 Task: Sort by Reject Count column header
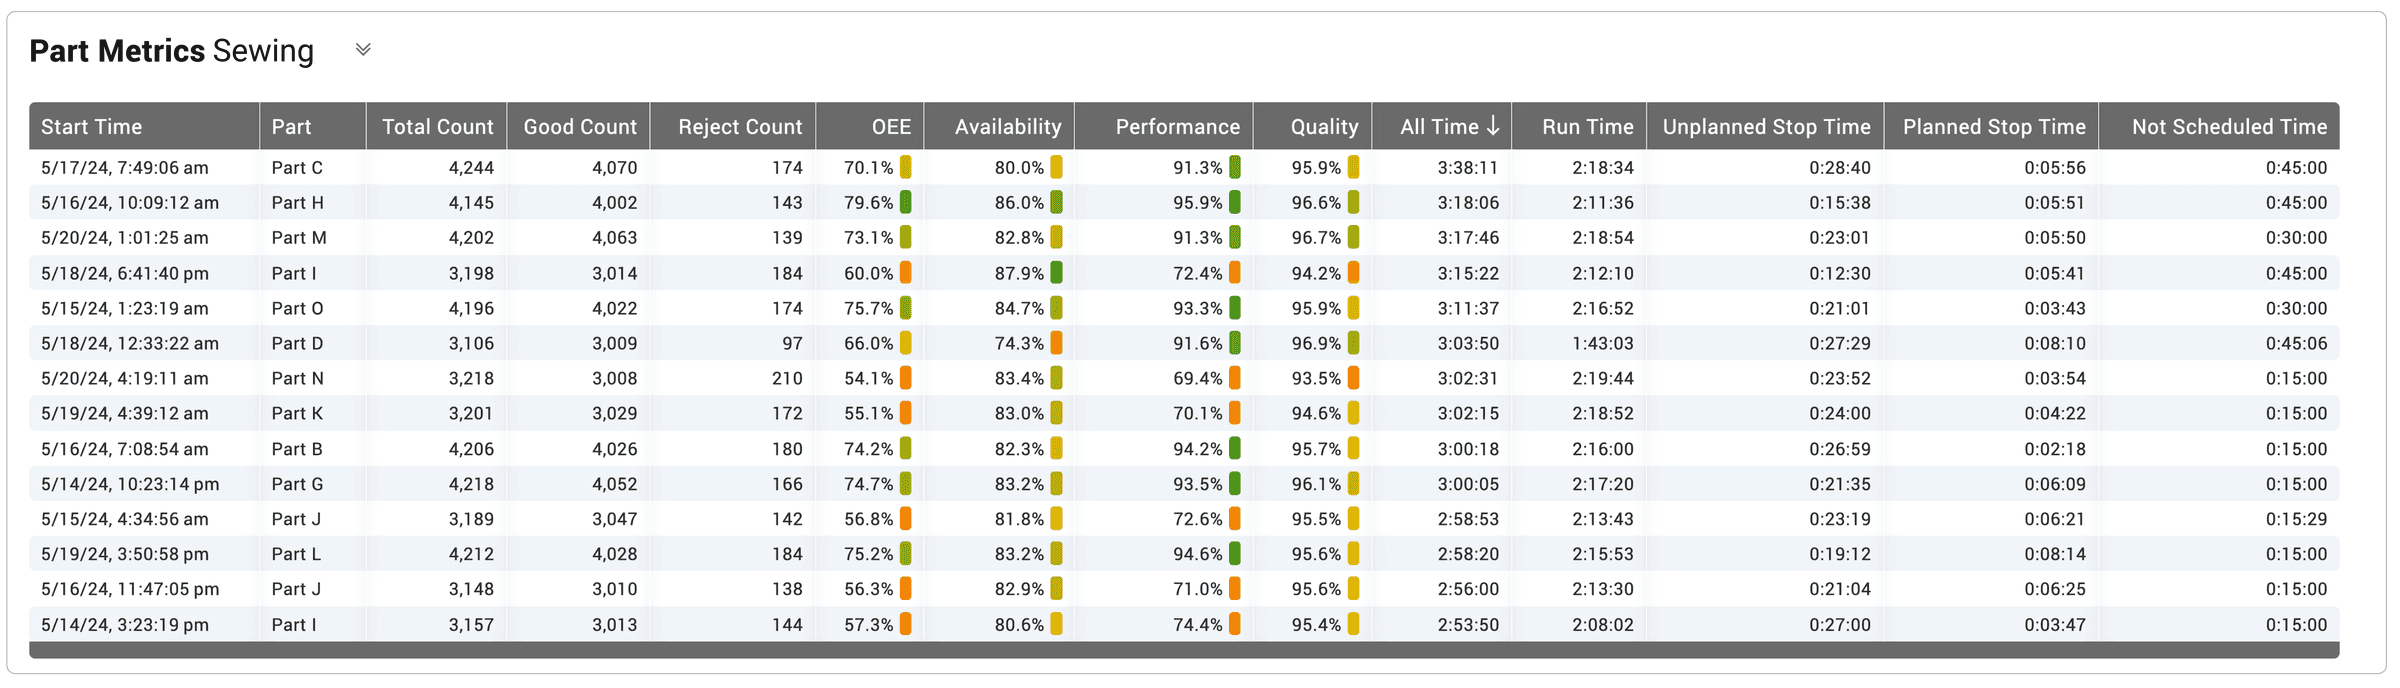(739, 127)
